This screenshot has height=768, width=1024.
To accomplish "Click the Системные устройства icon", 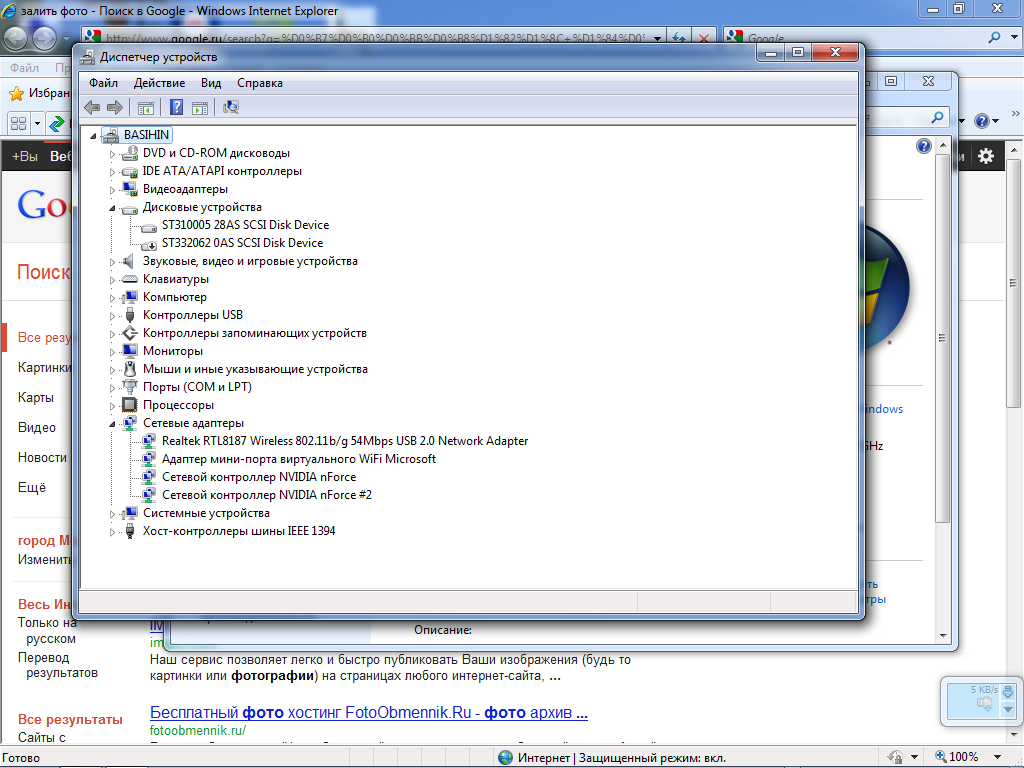I will 130,513.
